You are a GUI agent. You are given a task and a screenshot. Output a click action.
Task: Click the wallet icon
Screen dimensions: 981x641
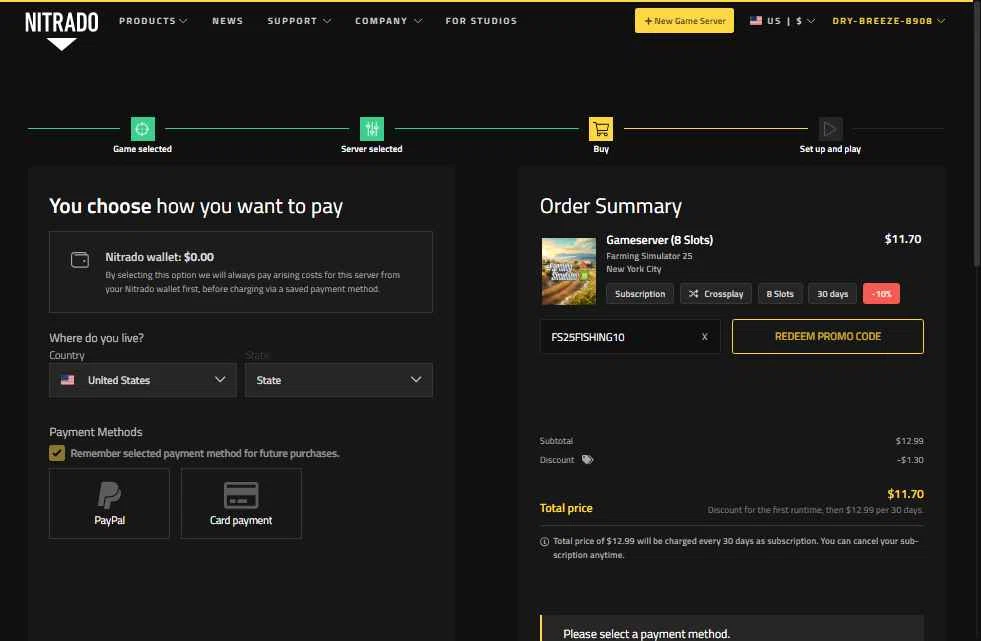(x=80, y=260)
